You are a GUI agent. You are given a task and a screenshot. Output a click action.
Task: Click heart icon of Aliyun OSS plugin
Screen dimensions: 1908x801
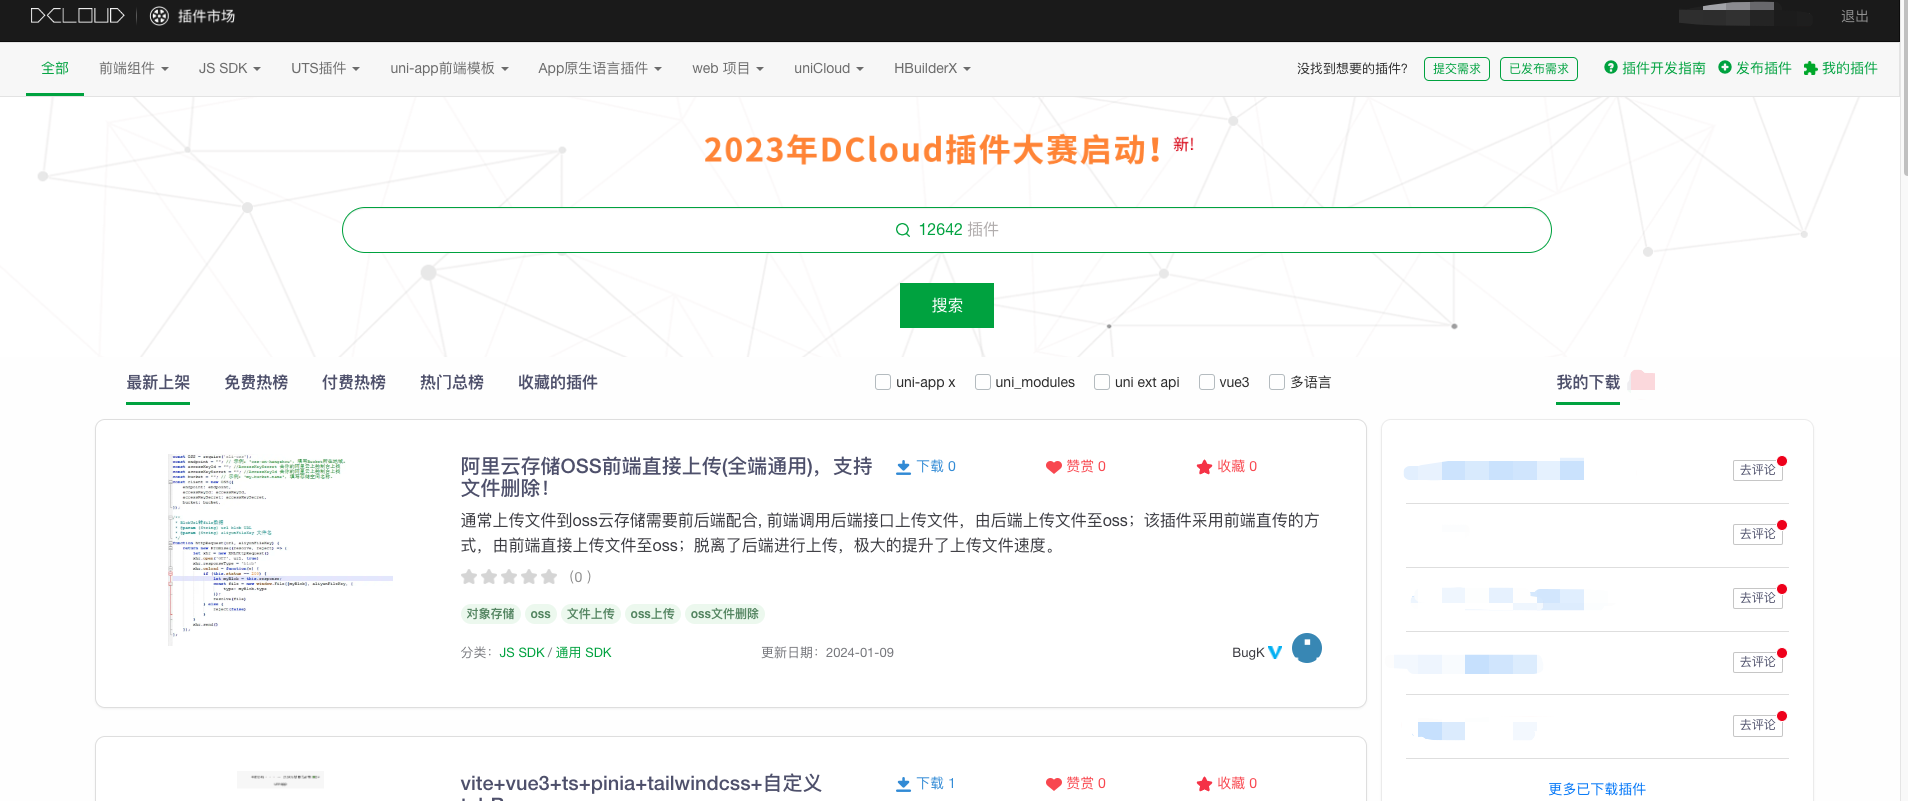click(1053, 467)
